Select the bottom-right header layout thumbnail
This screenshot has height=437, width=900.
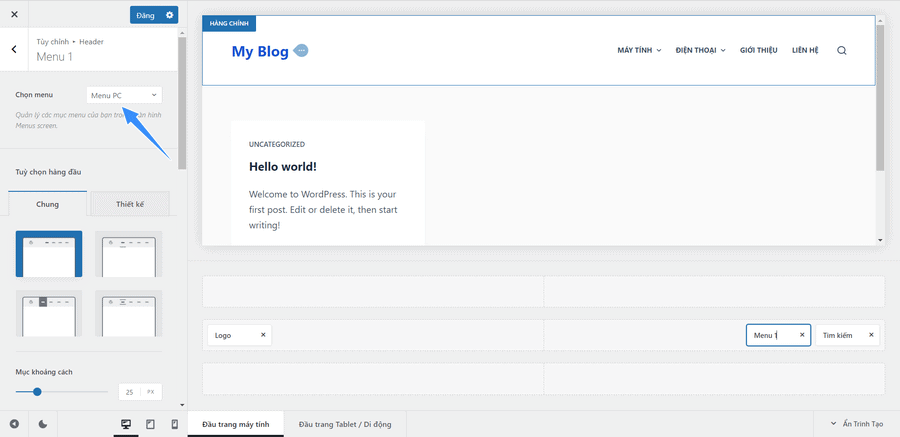pyautogui.click(x=129, y=313)
